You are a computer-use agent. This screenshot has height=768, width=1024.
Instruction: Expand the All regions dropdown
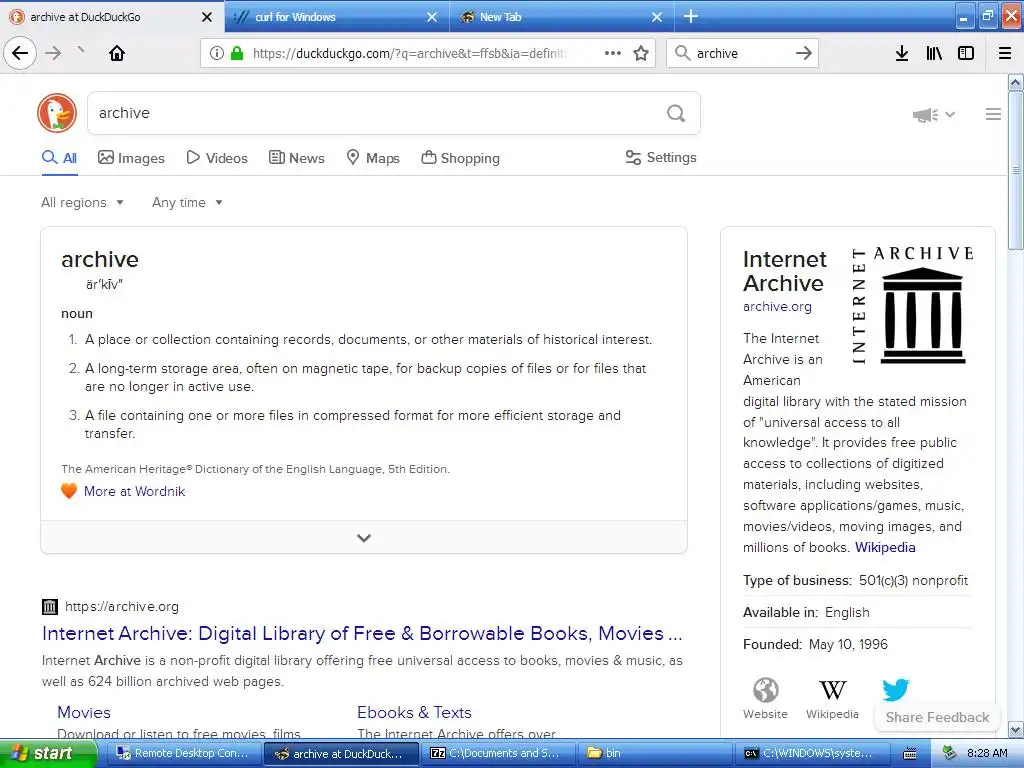(x=82, y=202)
